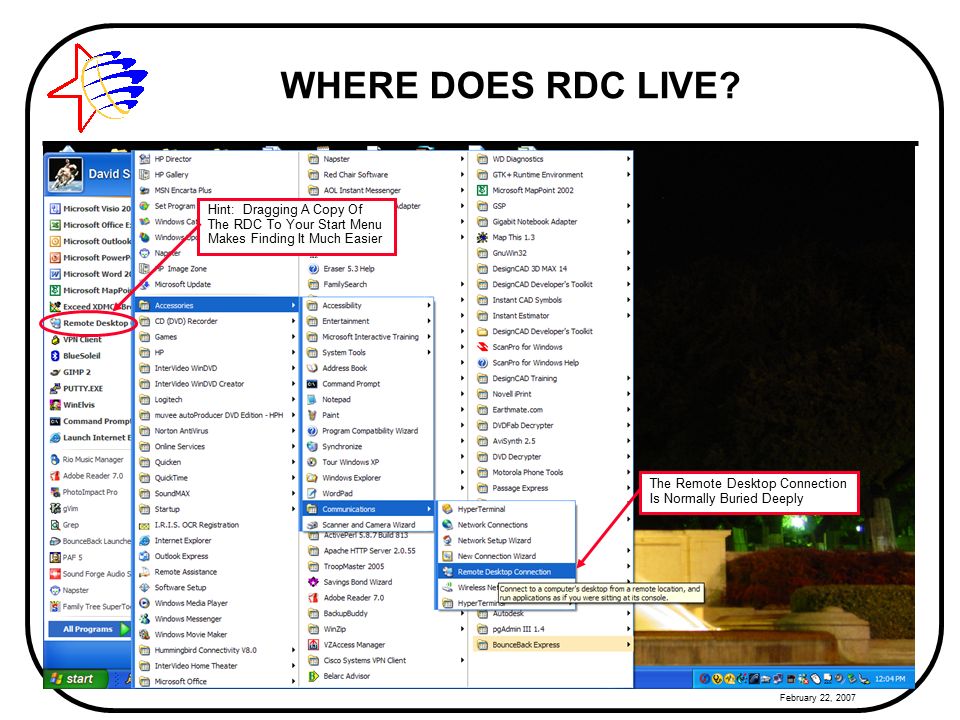Open ScanPro for Windows Help

click(528, 363)
